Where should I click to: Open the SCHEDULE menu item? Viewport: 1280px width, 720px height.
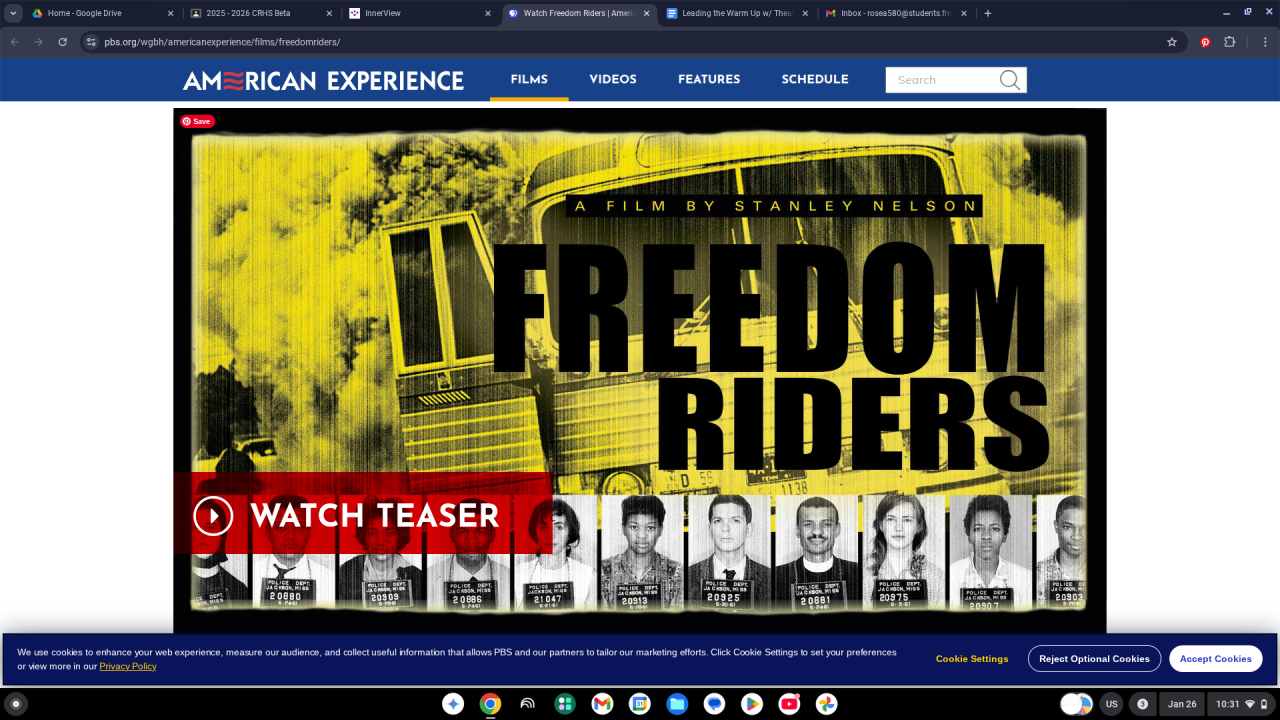pos(815,79)
